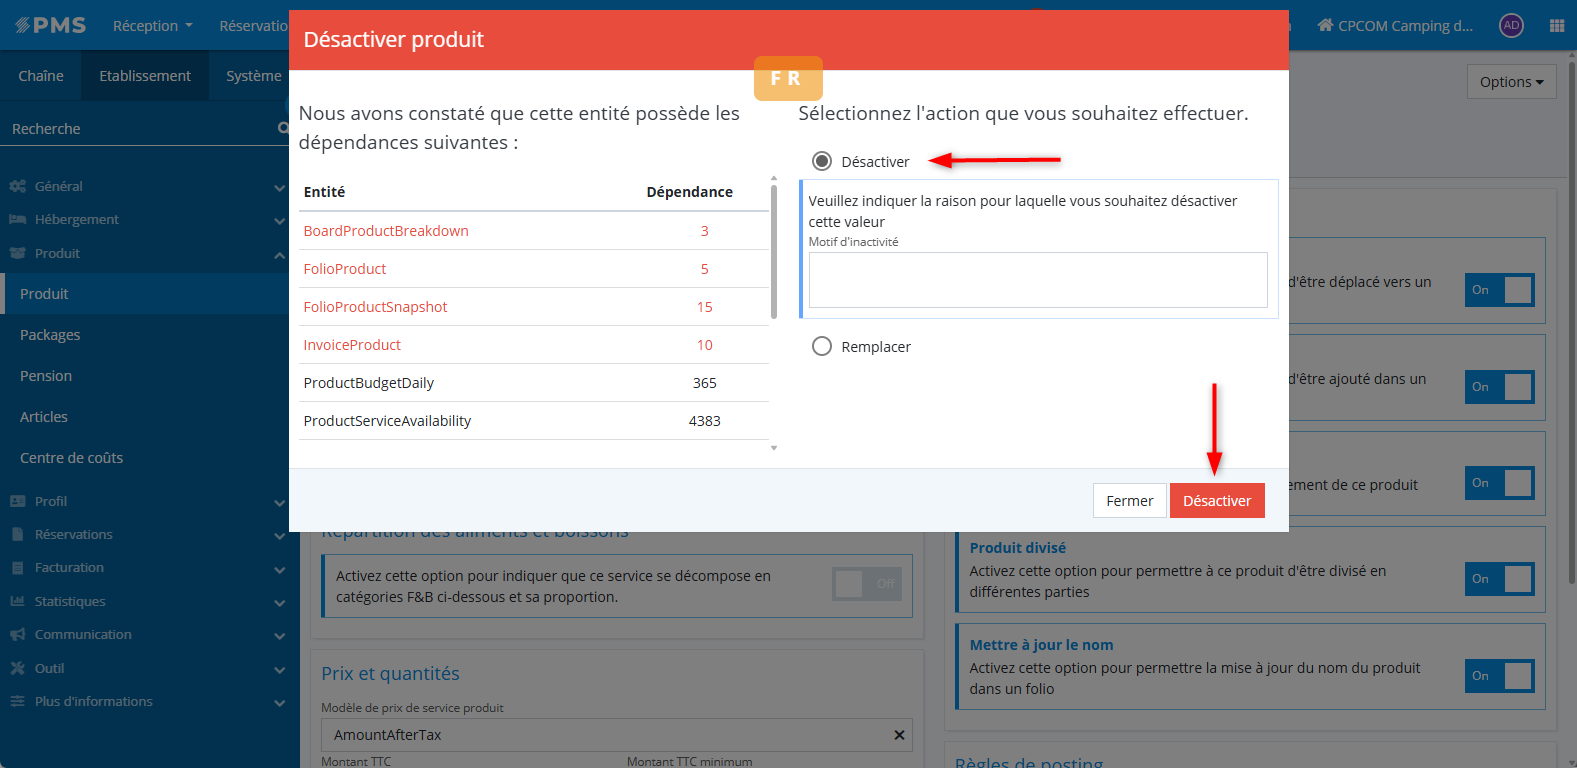Click the Statistiques chart icon
The width and height of the screenshot is (1577, 768).
click(x=17, y=601)
